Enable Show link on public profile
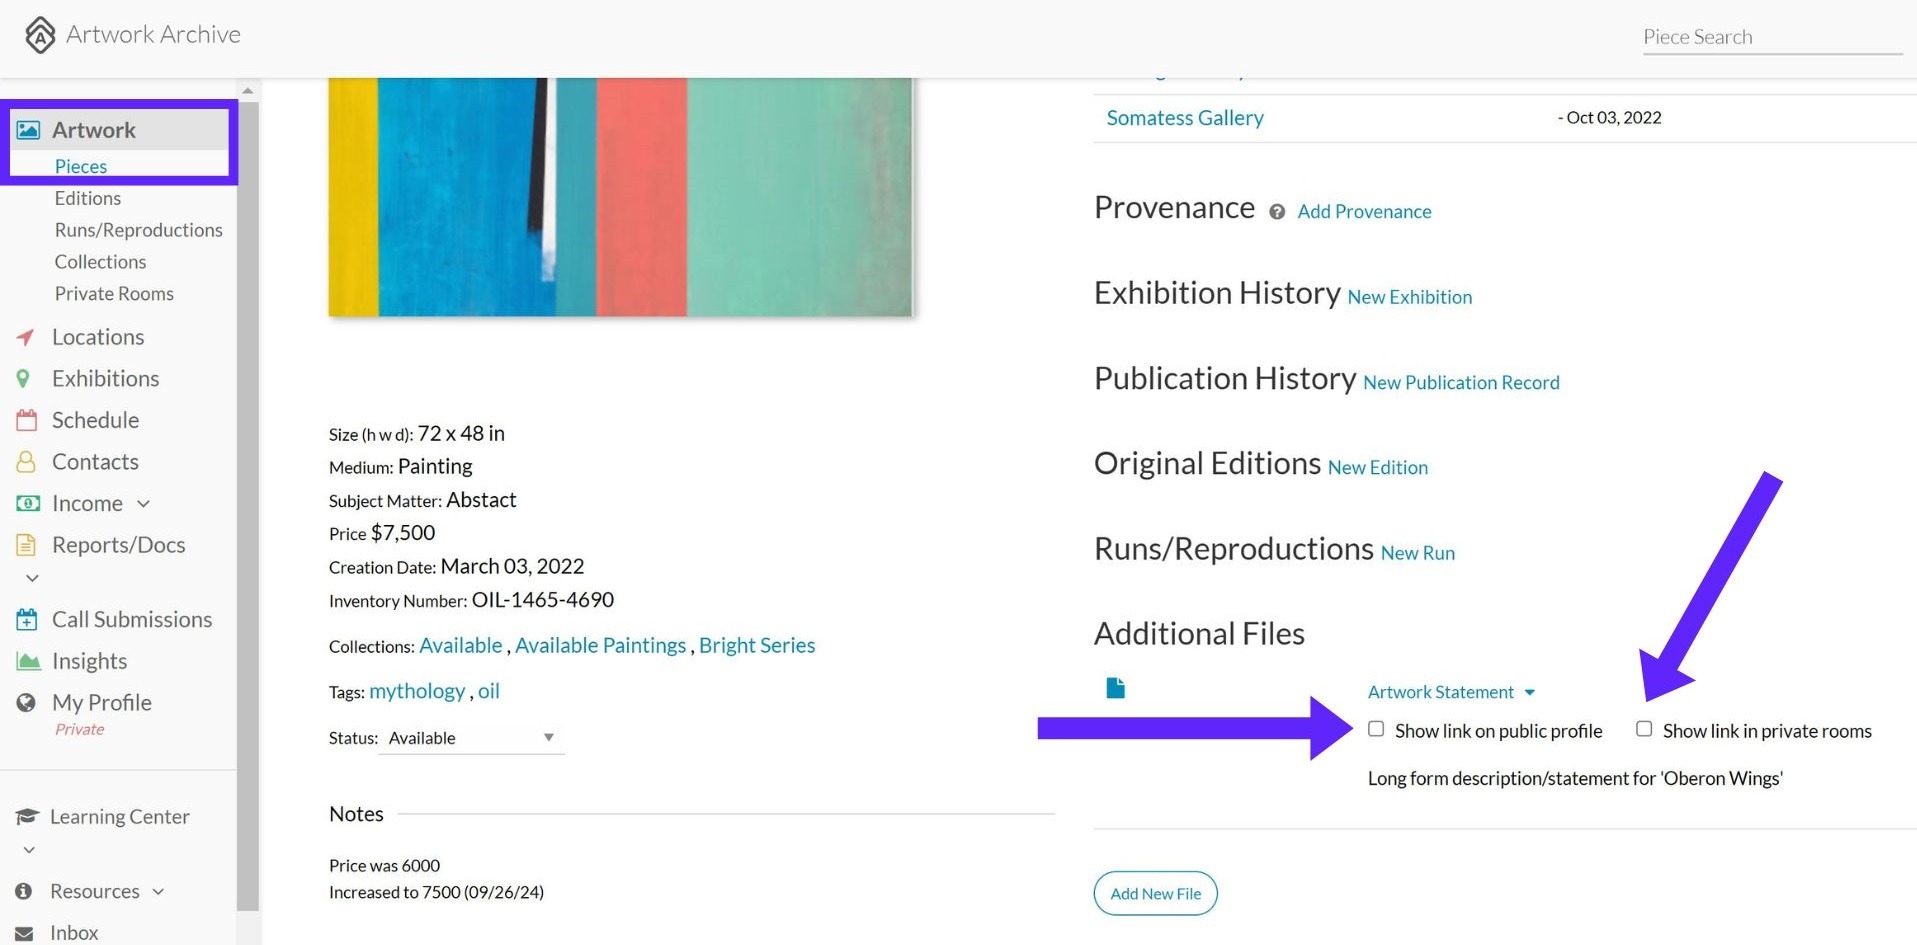The width and height of the screenshot is (1917, 945). (1376, 729)
